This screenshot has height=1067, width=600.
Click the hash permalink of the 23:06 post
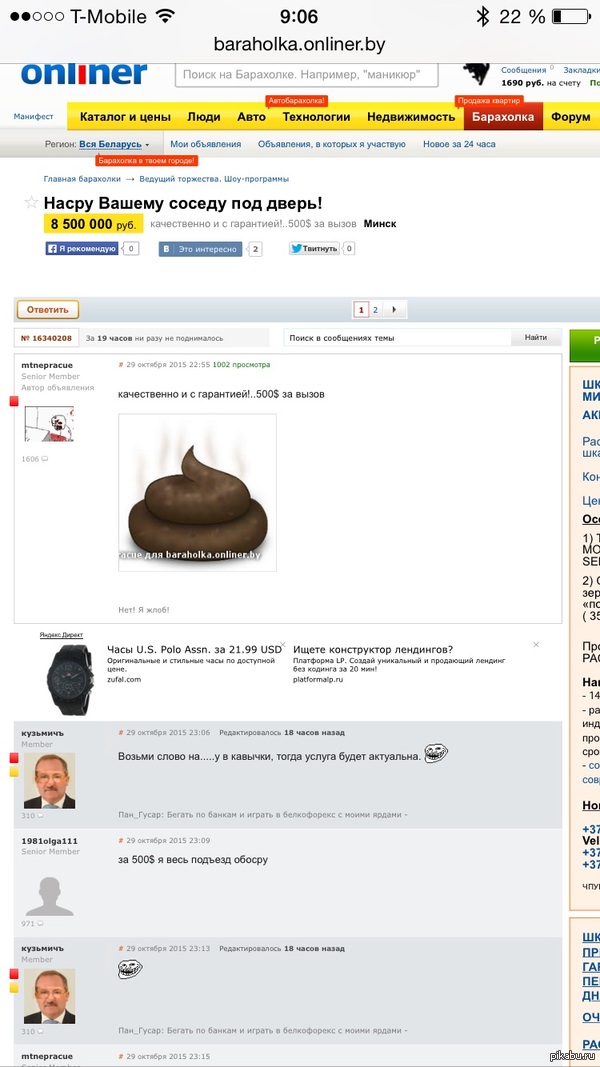click(x=120, y=732)
